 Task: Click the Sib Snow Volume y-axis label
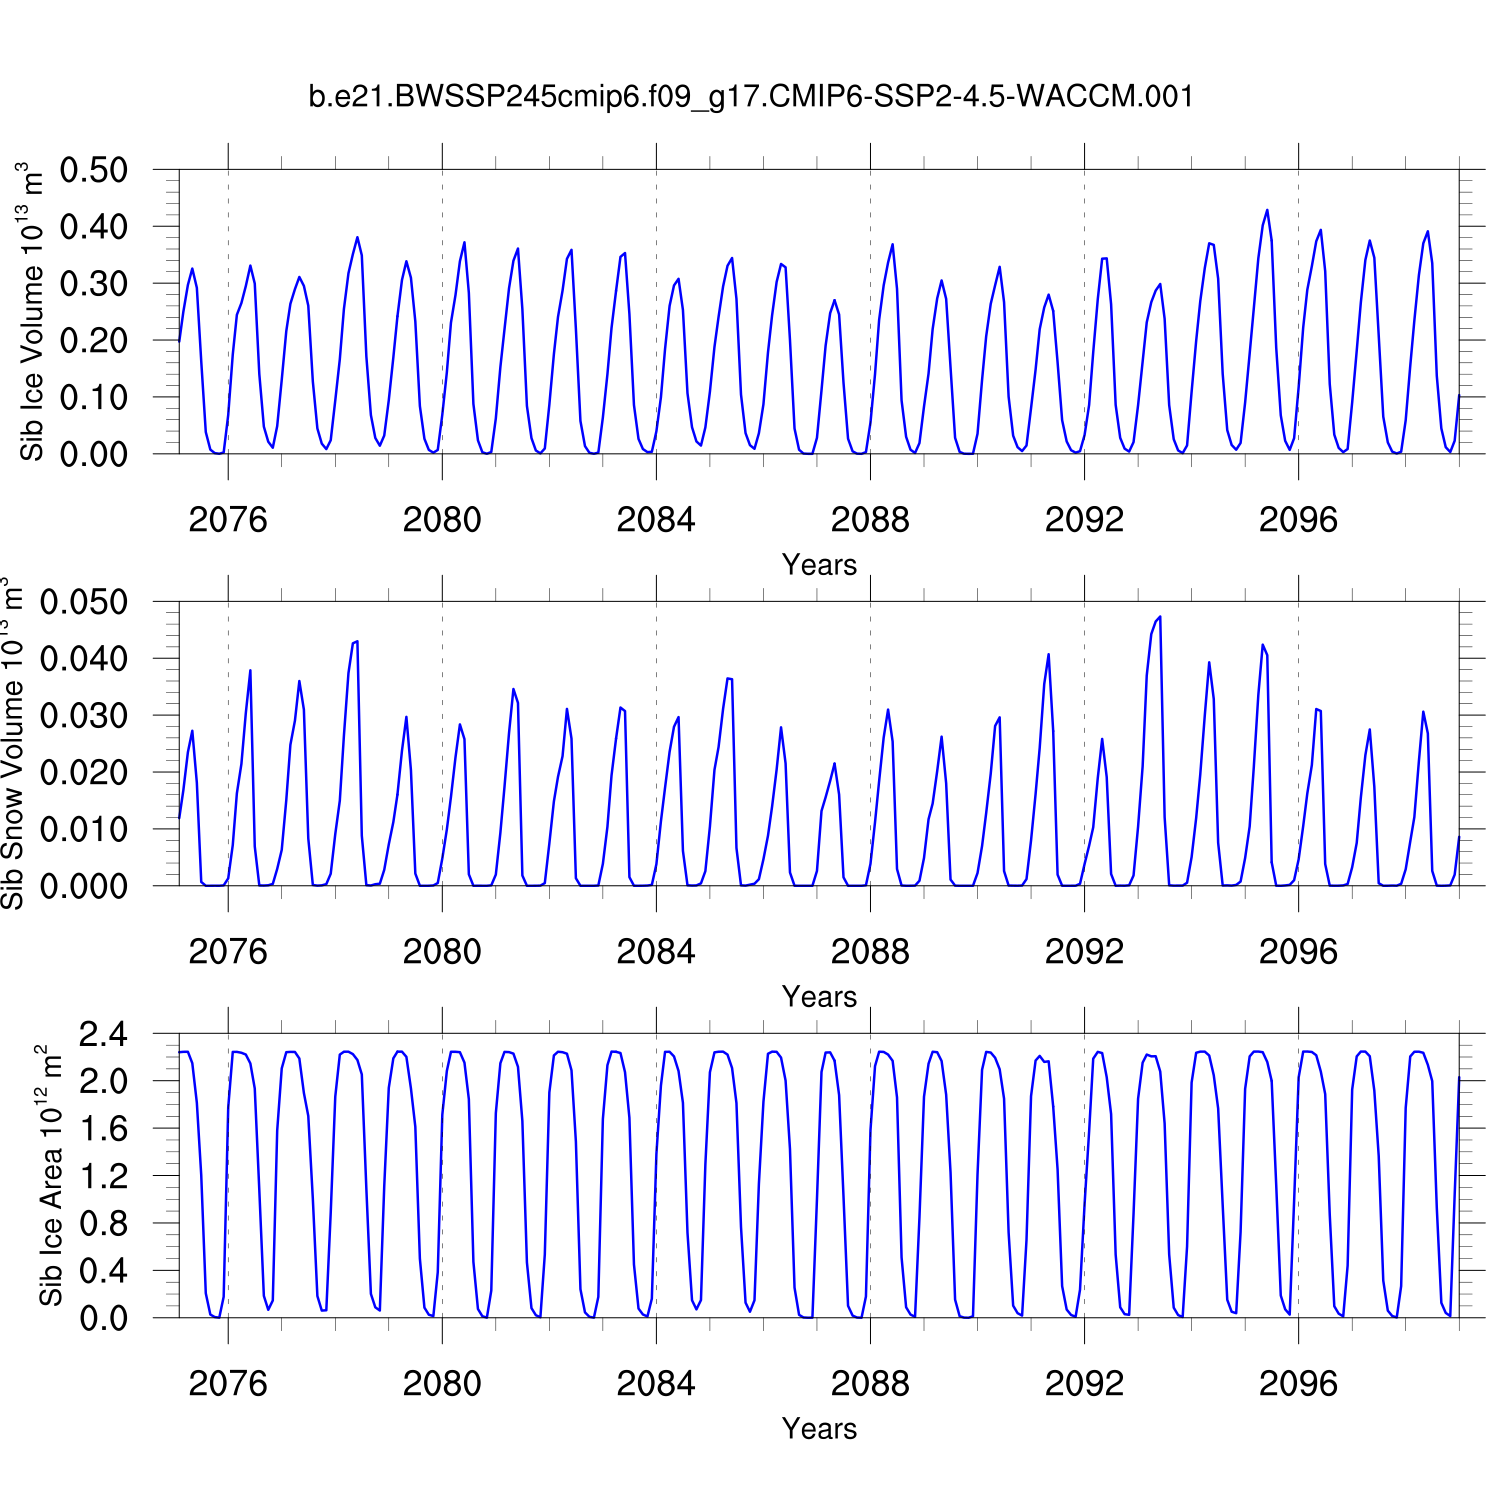coord(12,744)
